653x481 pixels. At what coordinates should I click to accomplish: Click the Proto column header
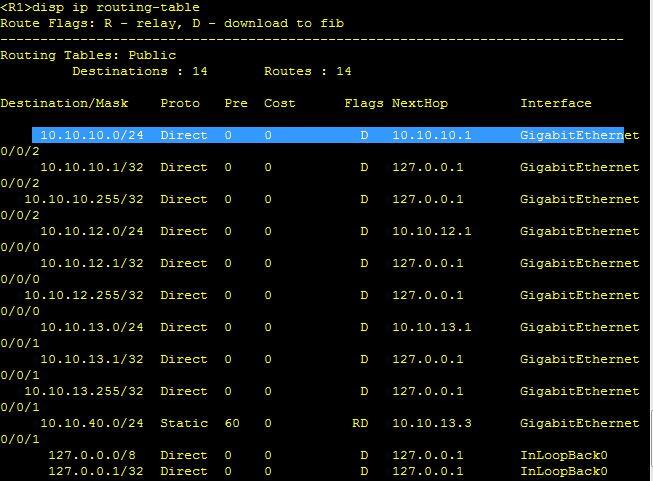pos(180,103)
